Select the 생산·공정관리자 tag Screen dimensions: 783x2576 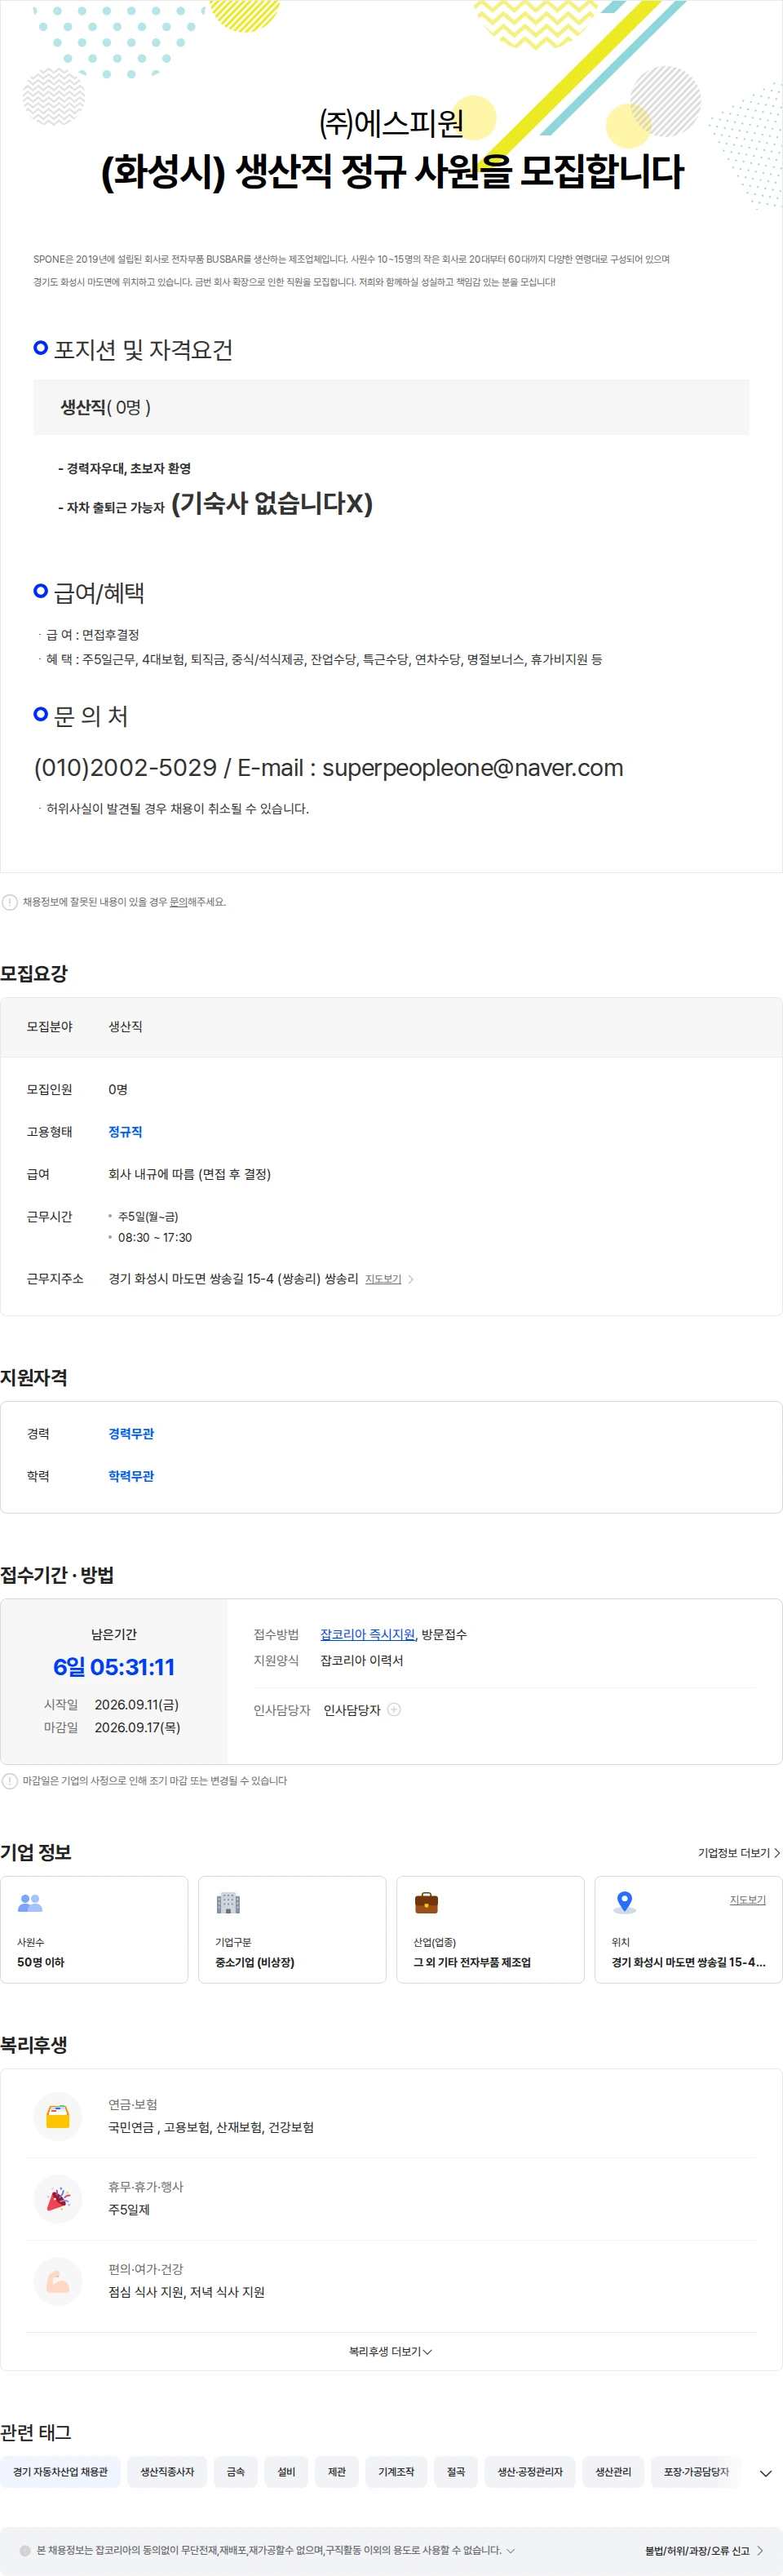click(x=530, y=2471)
